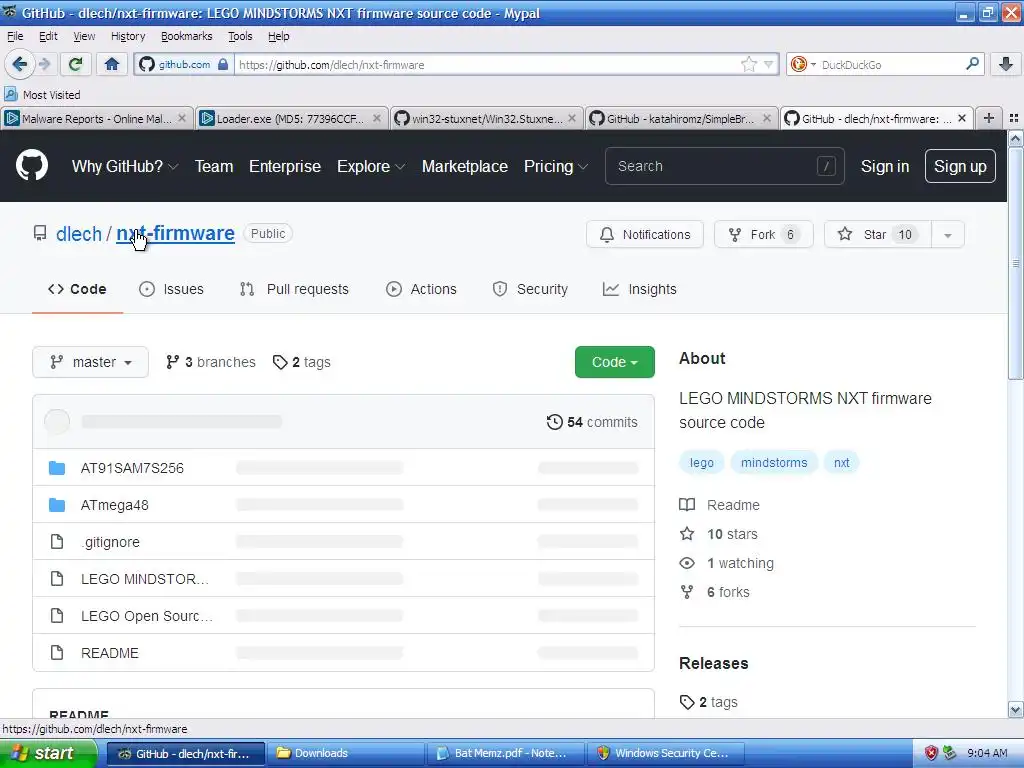Click the GitHub Octocat logo in header
Image resolution: width=1024 pixels, height=768 pixels.
click(x=32, y=165)
